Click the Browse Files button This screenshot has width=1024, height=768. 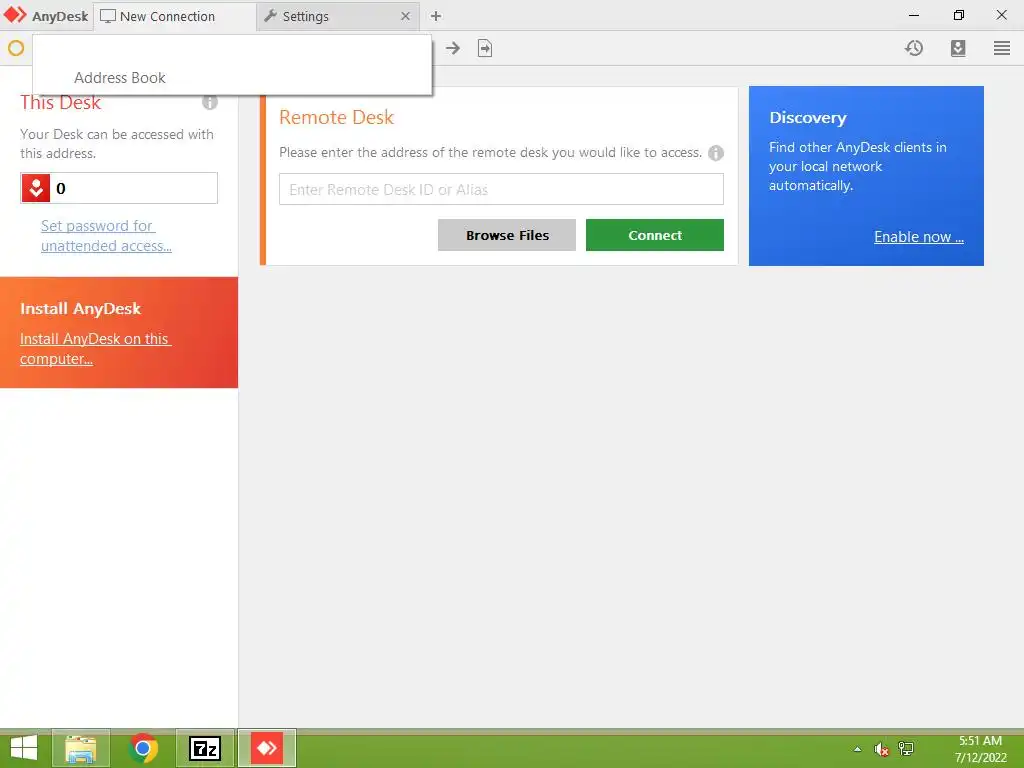click(x=507, y=235)
